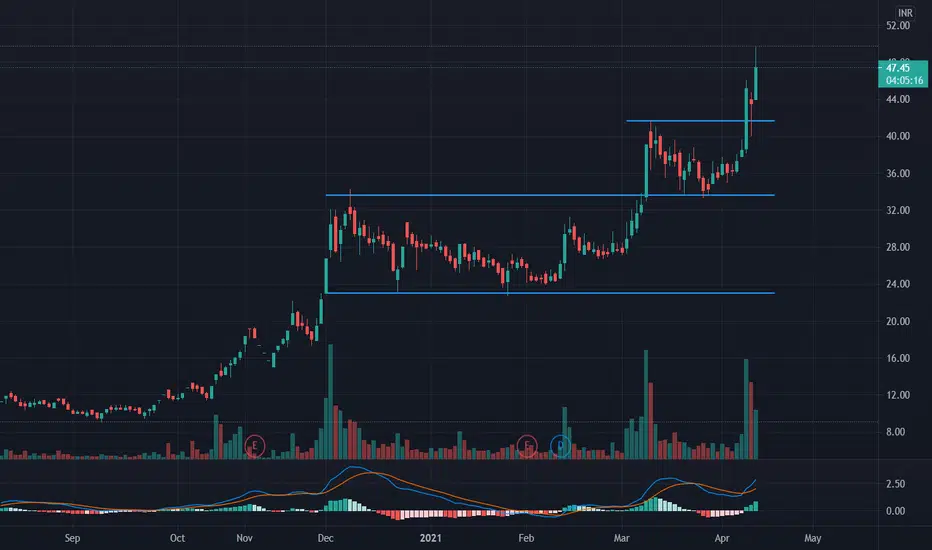
Task: Click the Feb label on time axis
Action: 526,538
